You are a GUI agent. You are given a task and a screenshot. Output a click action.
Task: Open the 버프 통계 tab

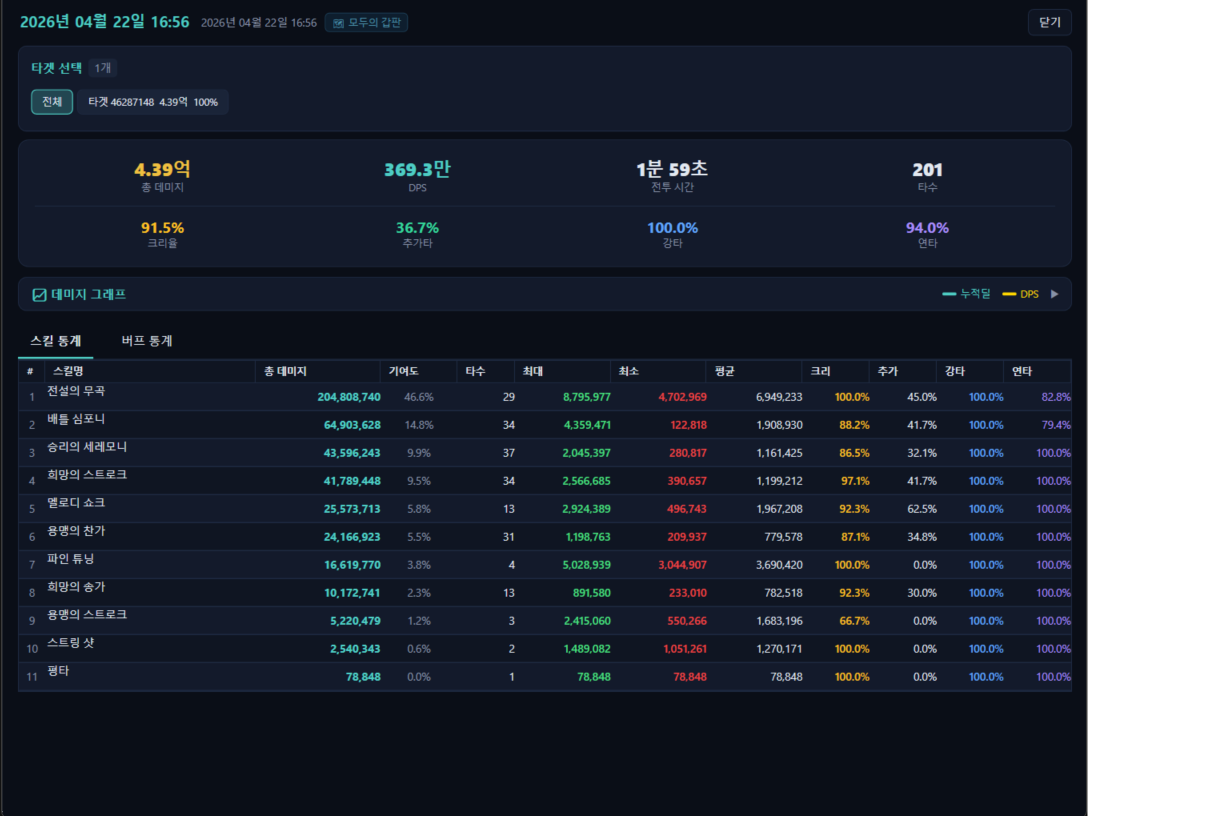(x=147, y=341)
